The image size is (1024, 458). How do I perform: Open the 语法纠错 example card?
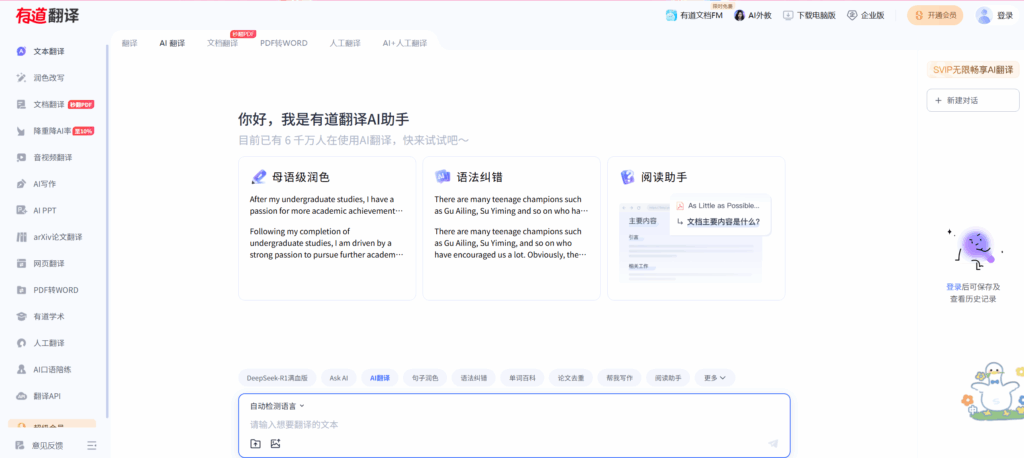(511, 228)
